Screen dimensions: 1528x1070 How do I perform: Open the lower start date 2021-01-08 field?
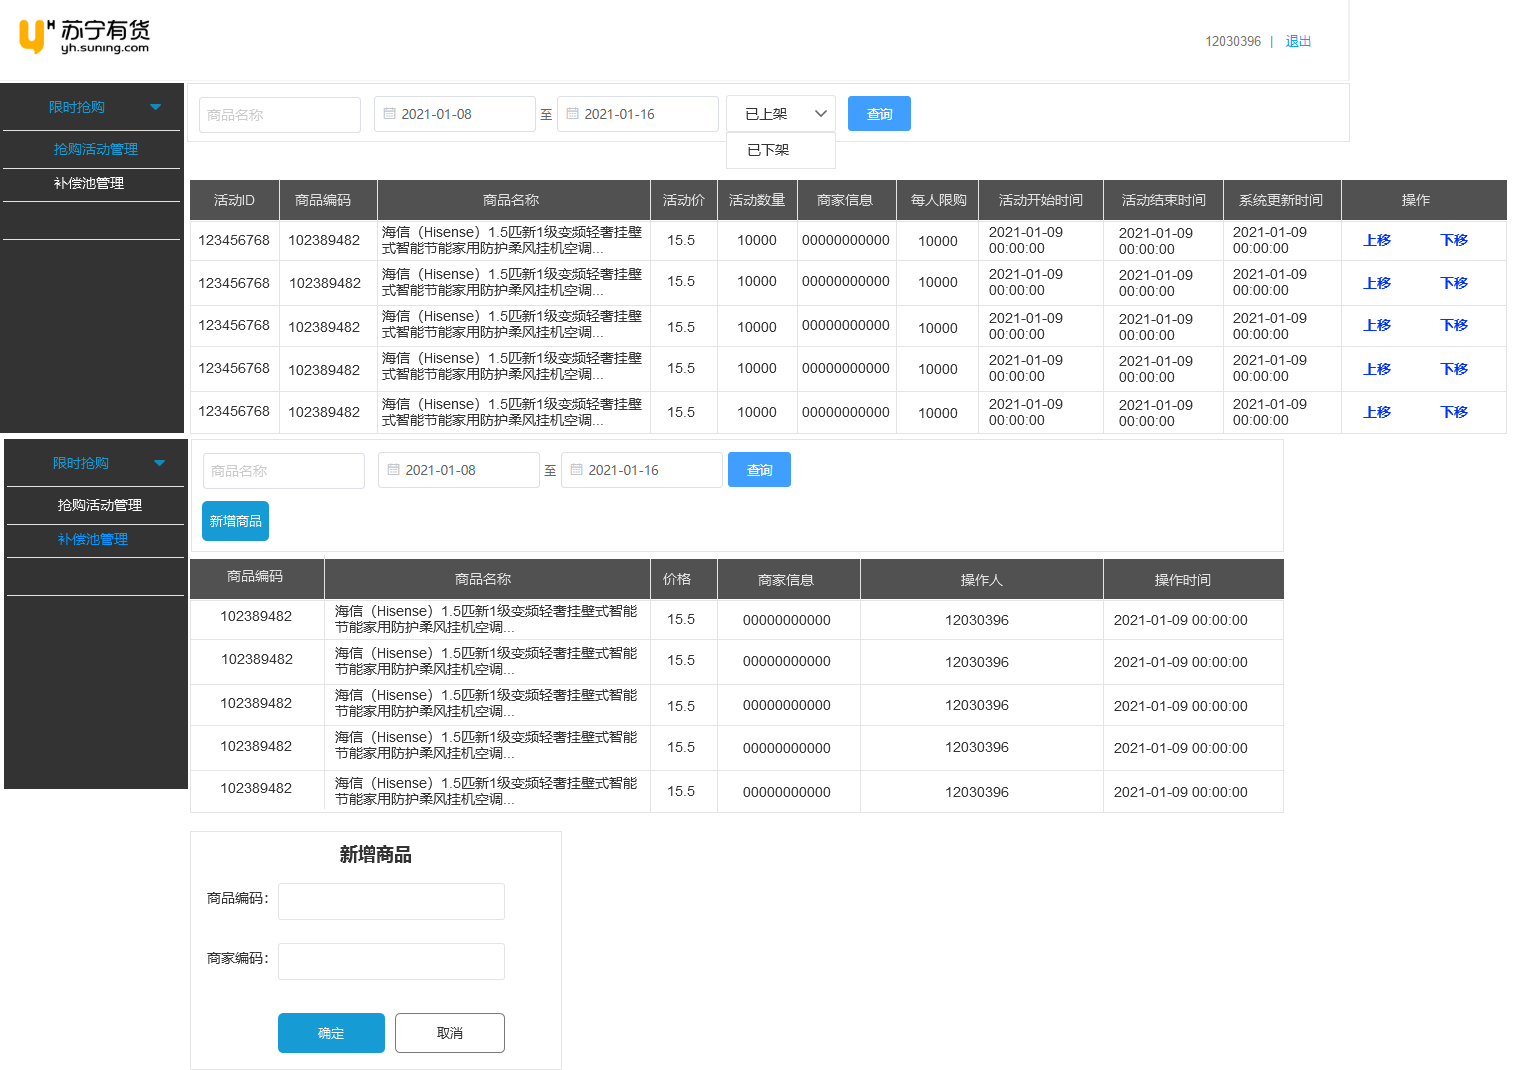click(x=459, y=470)
